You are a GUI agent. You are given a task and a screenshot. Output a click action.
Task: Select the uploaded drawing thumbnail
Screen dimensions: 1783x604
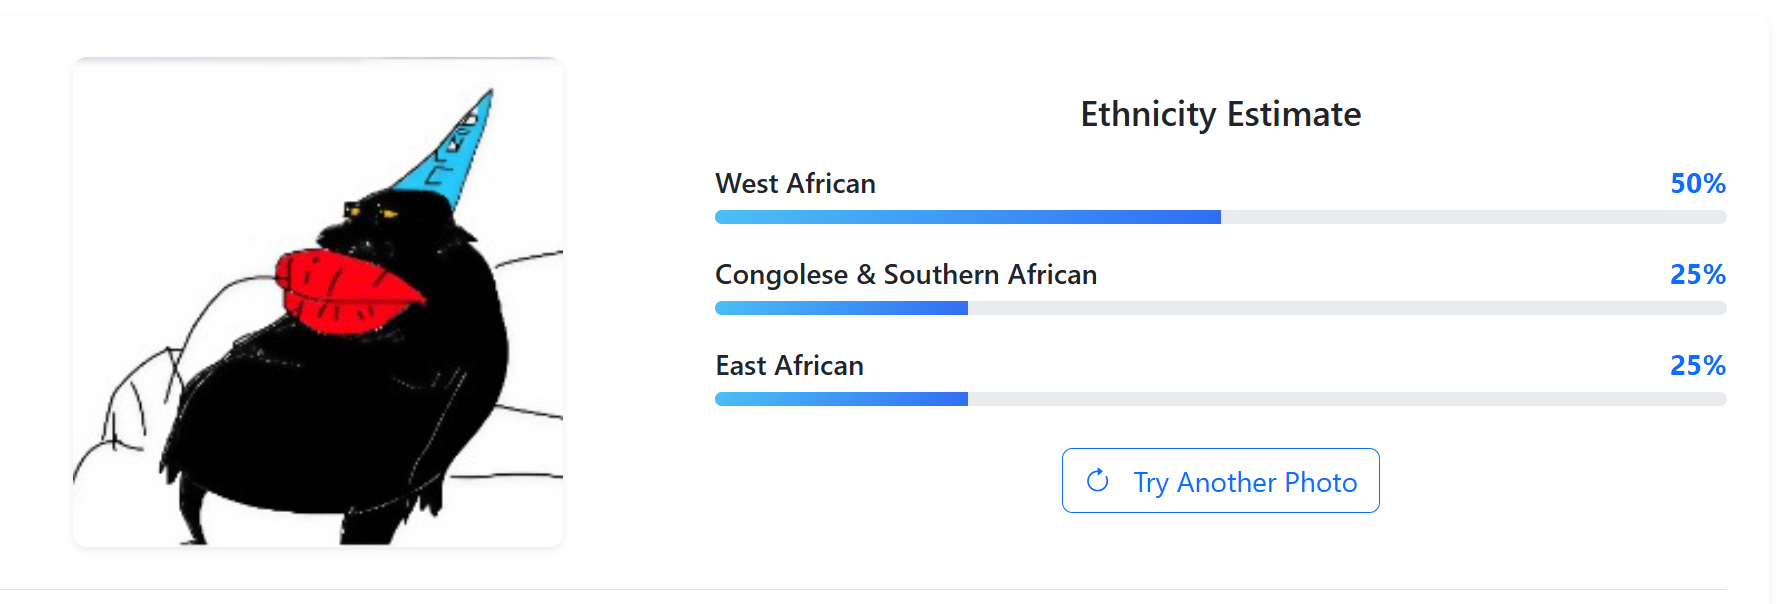[x=318, y=302]
